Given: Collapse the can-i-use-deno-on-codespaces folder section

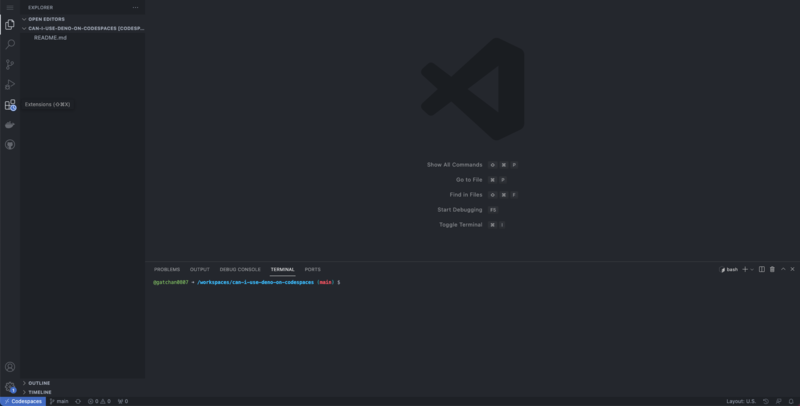Looking at the screenshot, I should tap(83, 29).
